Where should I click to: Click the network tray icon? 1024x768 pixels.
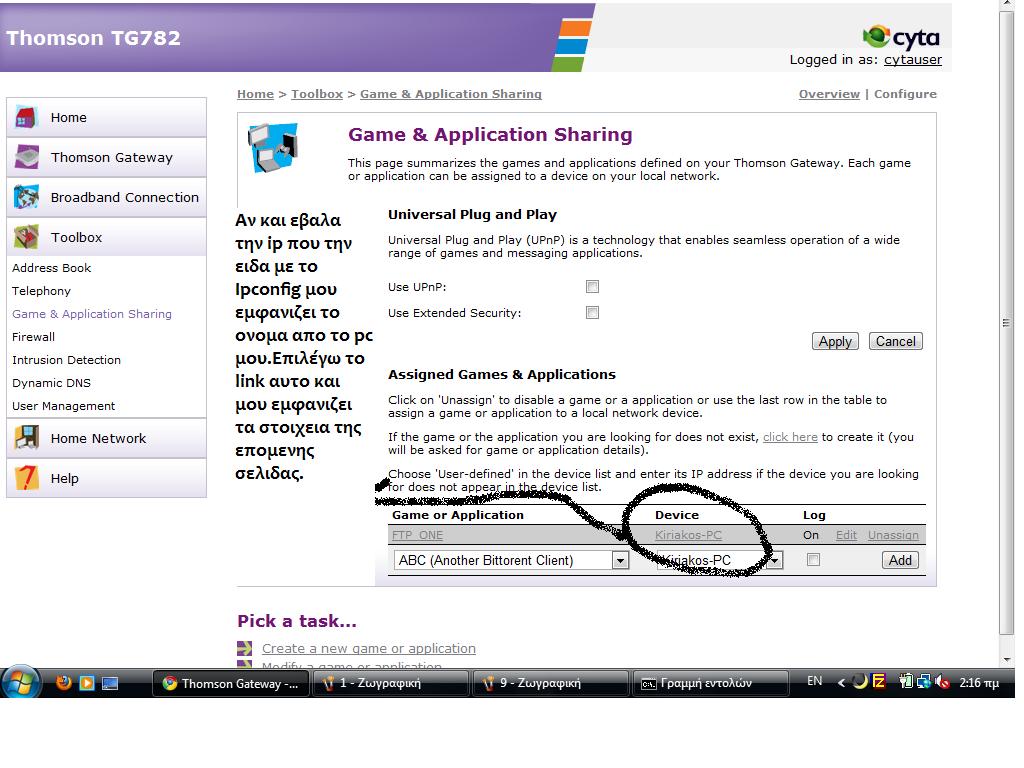click(x=923, y=682)
